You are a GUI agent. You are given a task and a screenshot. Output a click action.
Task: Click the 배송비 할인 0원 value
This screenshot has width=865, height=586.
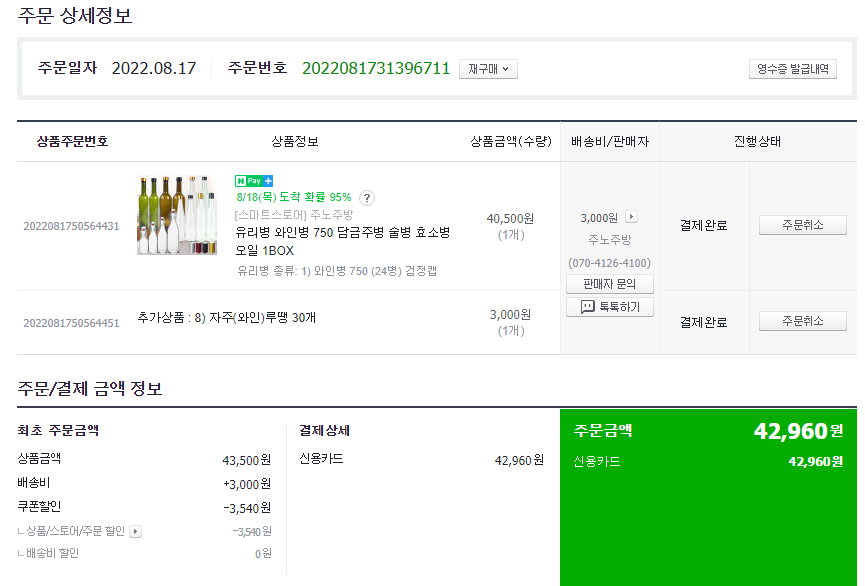(x=263, y=553)
